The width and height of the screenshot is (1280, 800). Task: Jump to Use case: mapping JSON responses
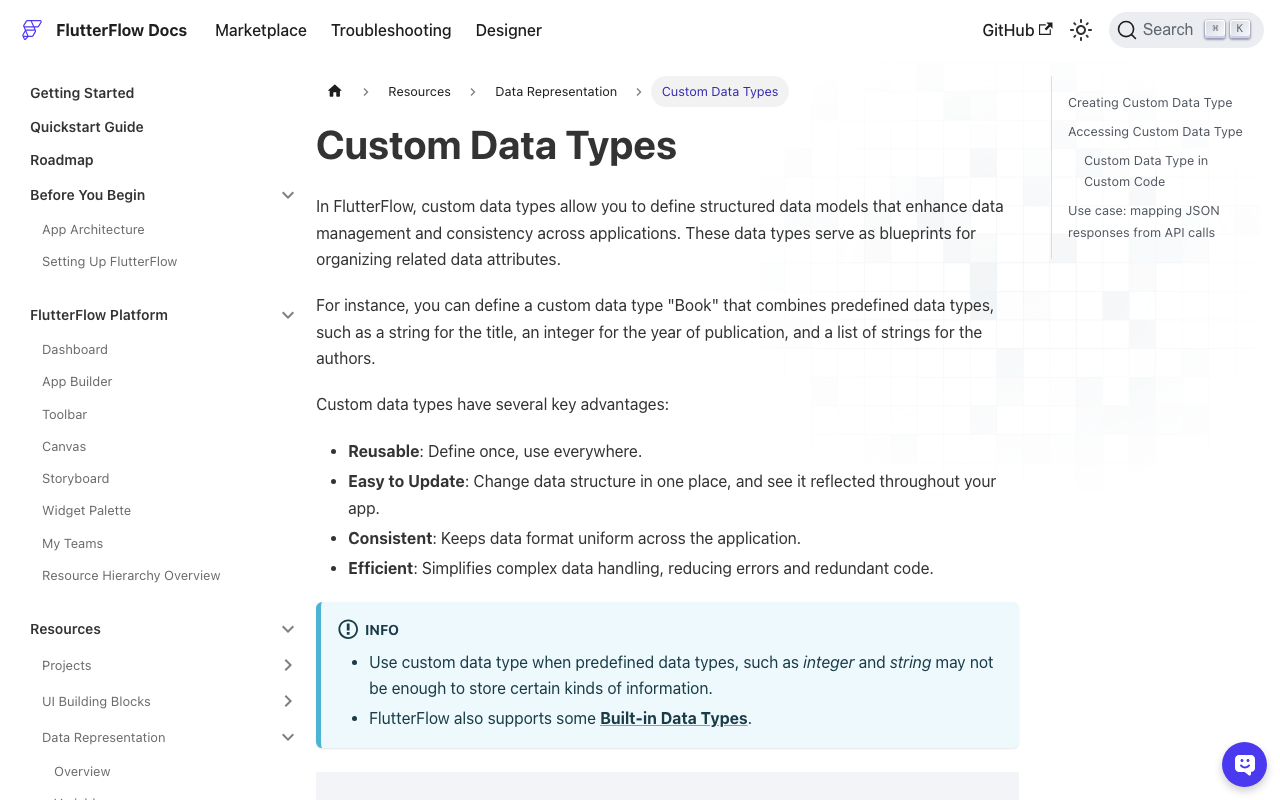[1143, 221]
